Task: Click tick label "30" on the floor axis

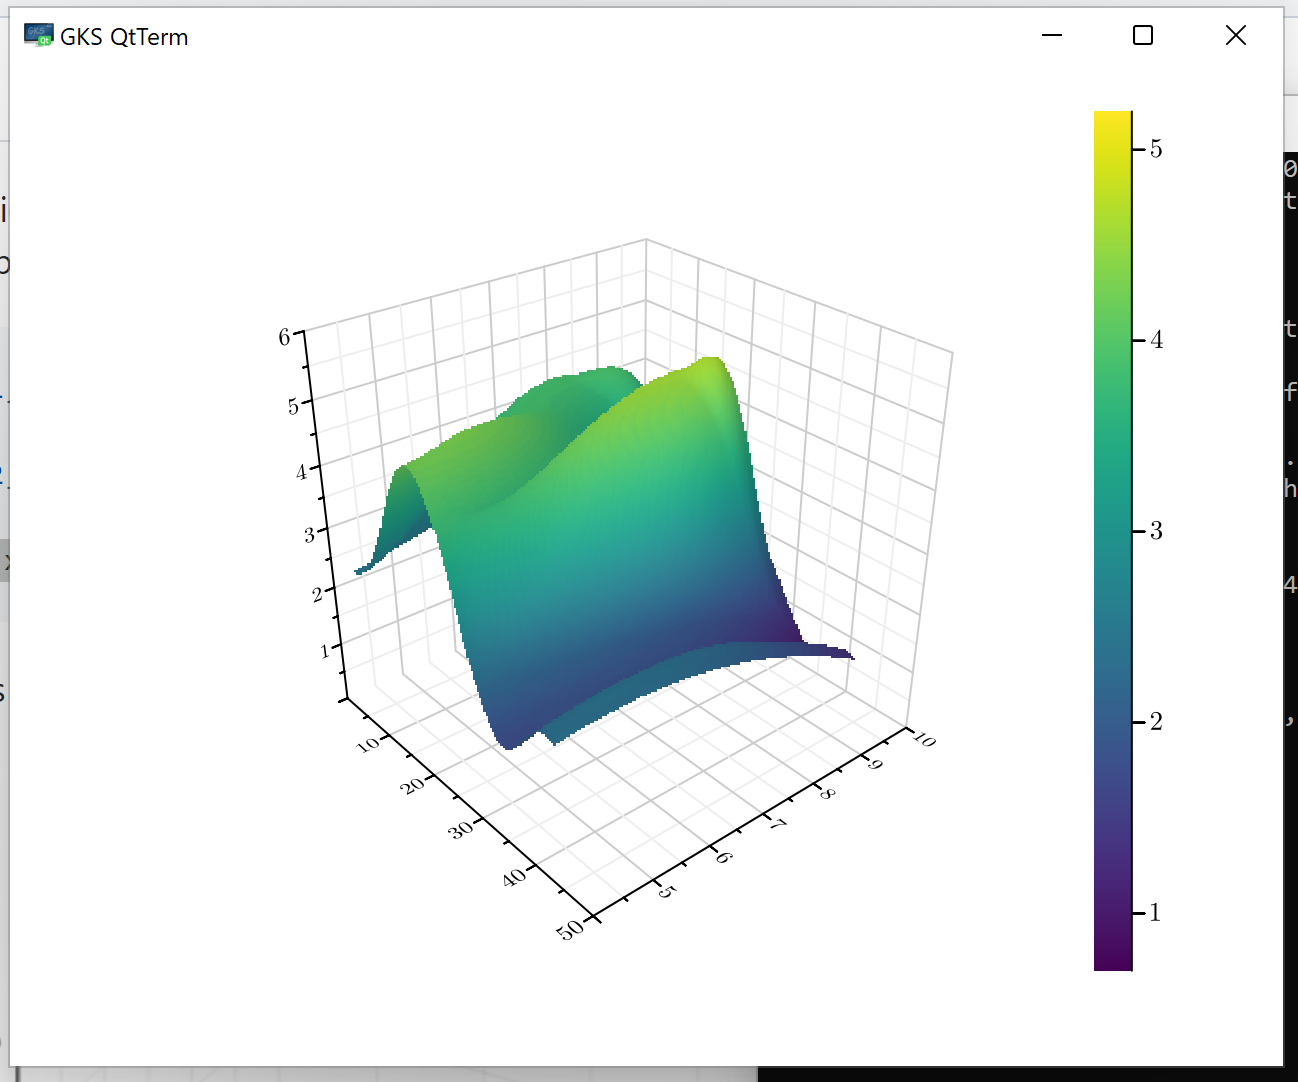Action: (460, 829)
